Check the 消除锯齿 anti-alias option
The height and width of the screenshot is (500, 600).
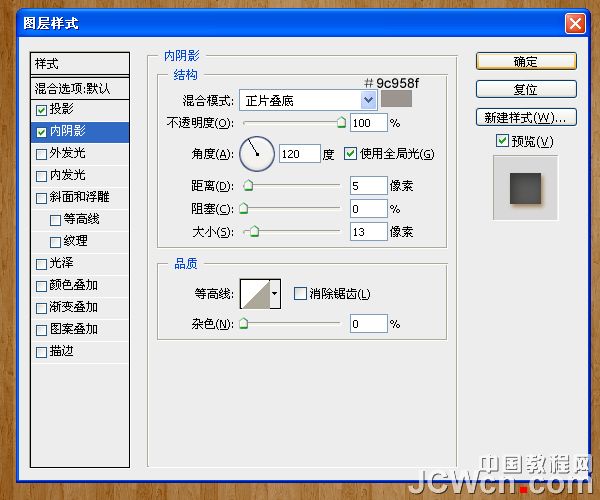click(x=300, y=293)
